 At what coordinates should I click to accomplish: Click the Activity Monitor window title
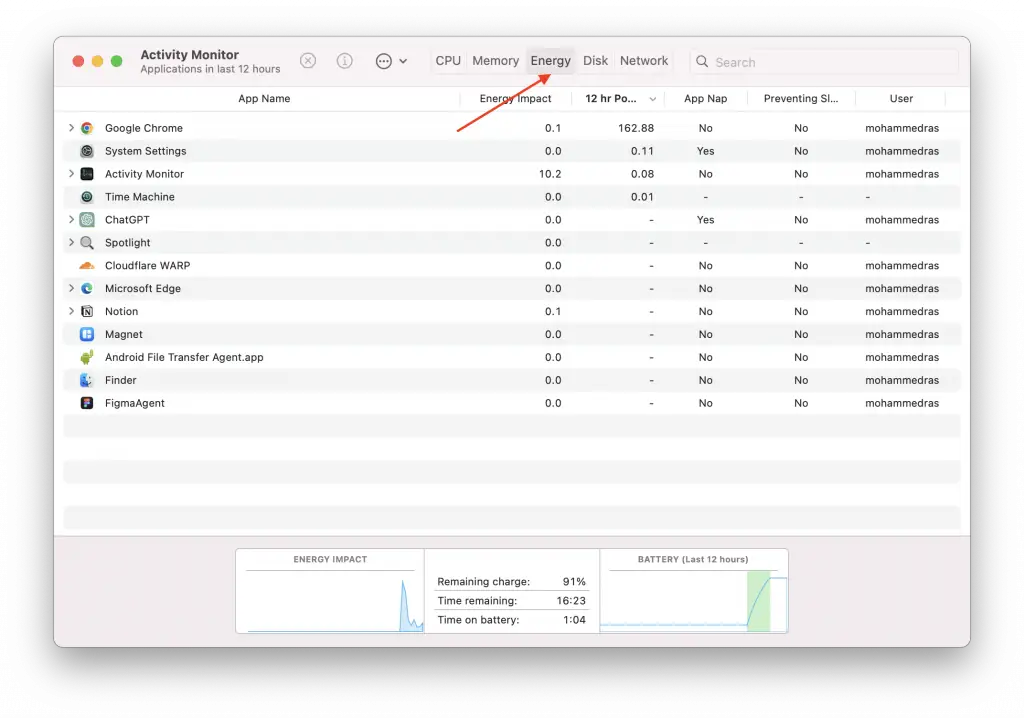[x=189, y=55]
